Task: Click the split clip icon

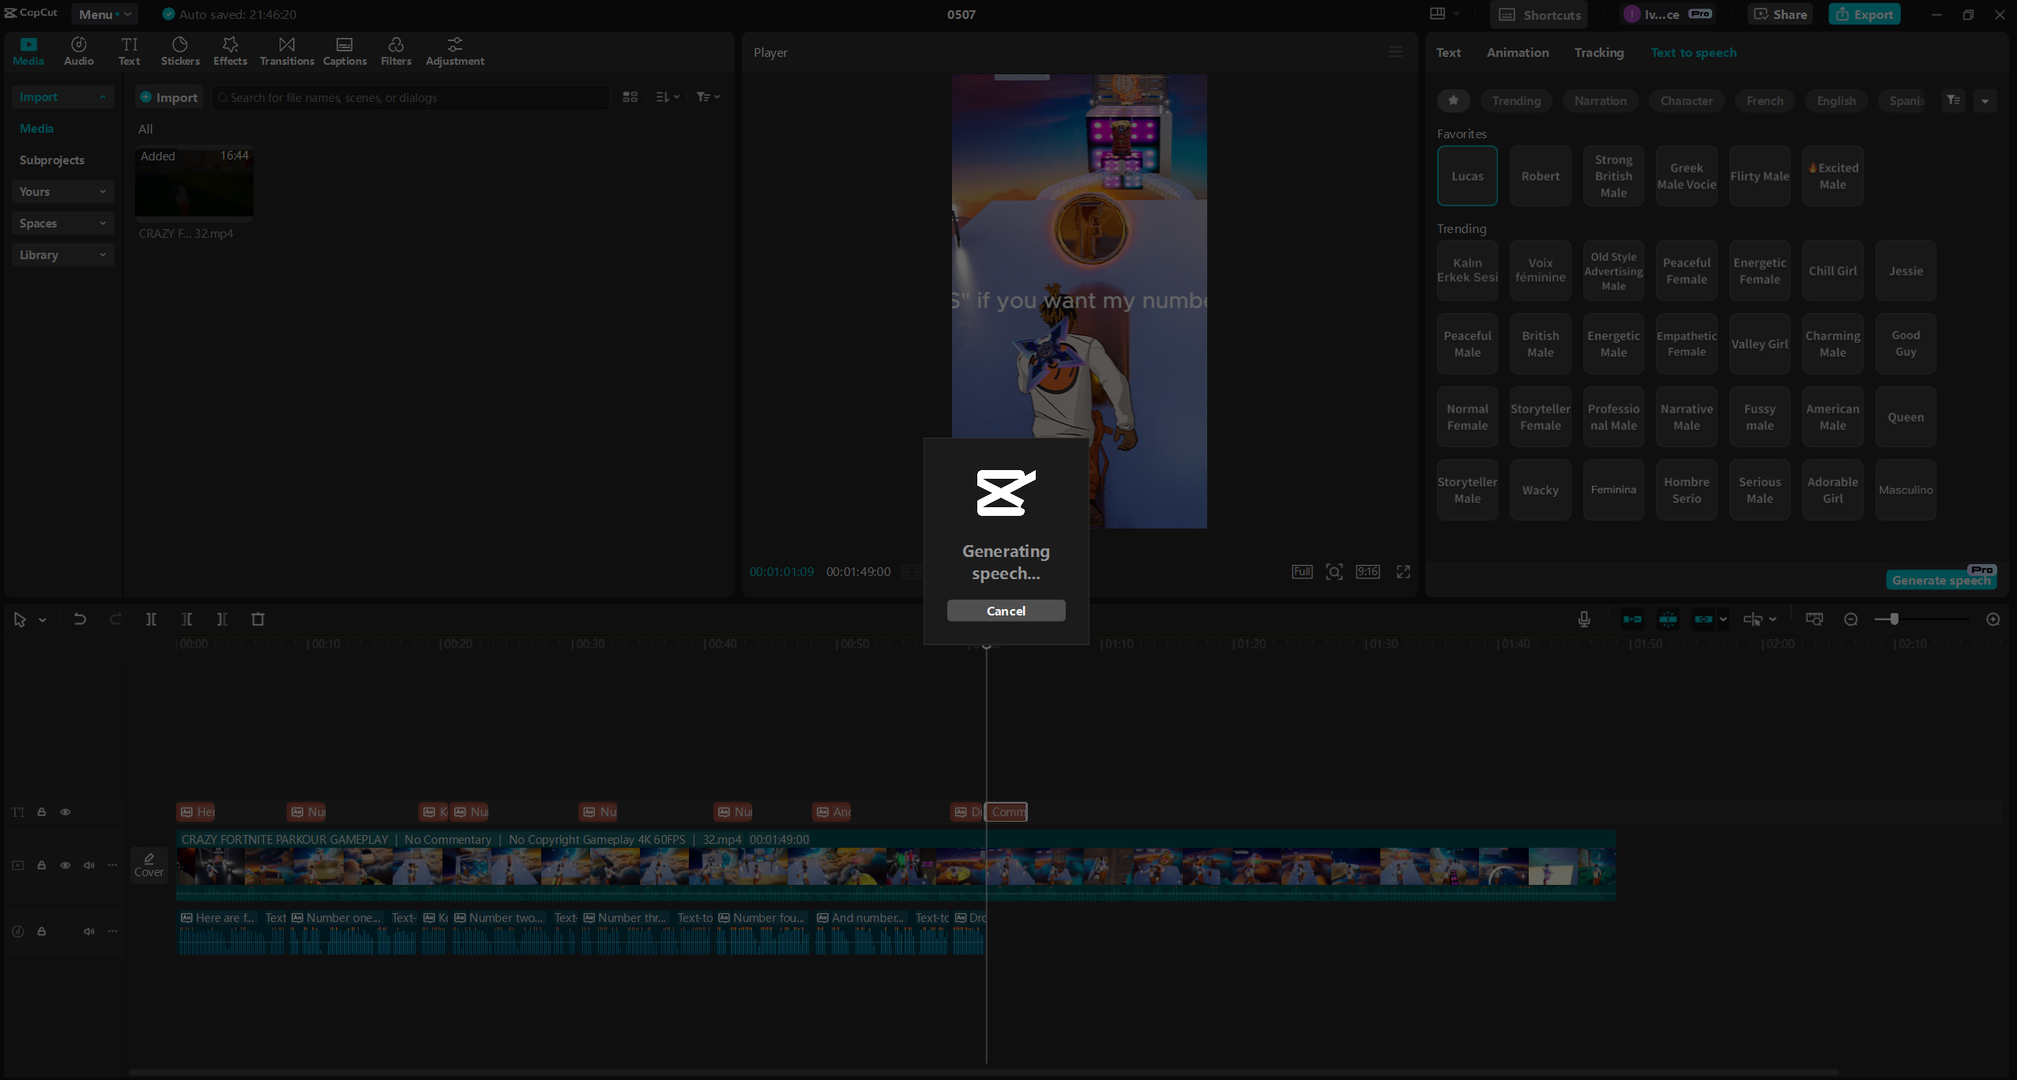Action: click(151, 619)
